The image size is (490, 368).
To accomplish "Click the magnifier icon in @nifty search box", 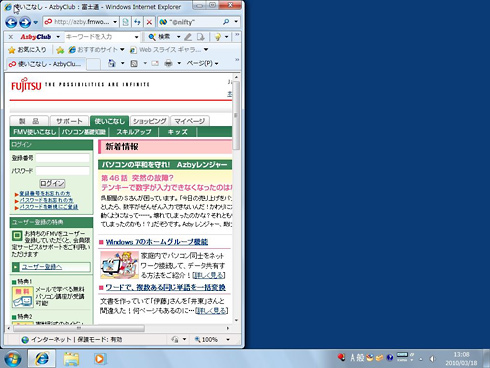I will (226, 22).
